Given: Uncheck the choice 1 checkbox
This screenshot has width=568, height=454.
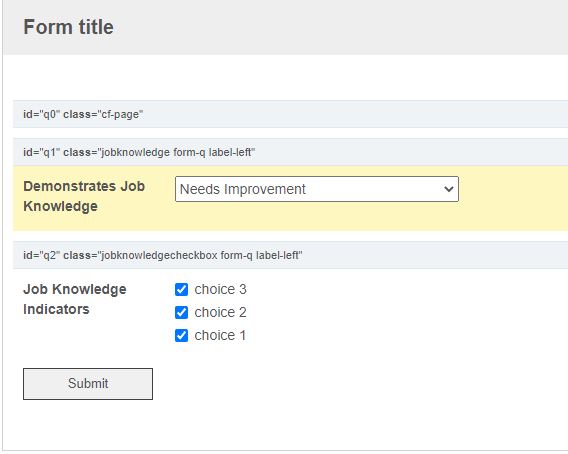Looking at the screenshot, I should point(181,336).
